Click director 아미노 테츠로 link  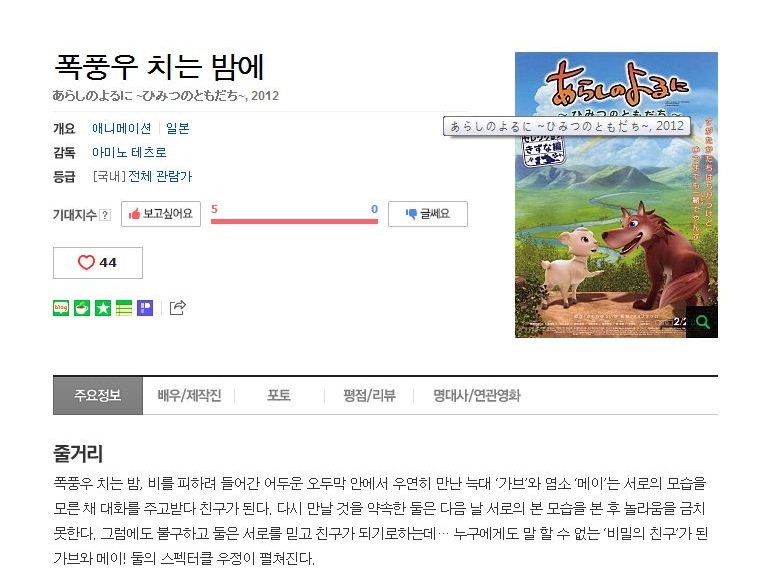pos(129,152)
